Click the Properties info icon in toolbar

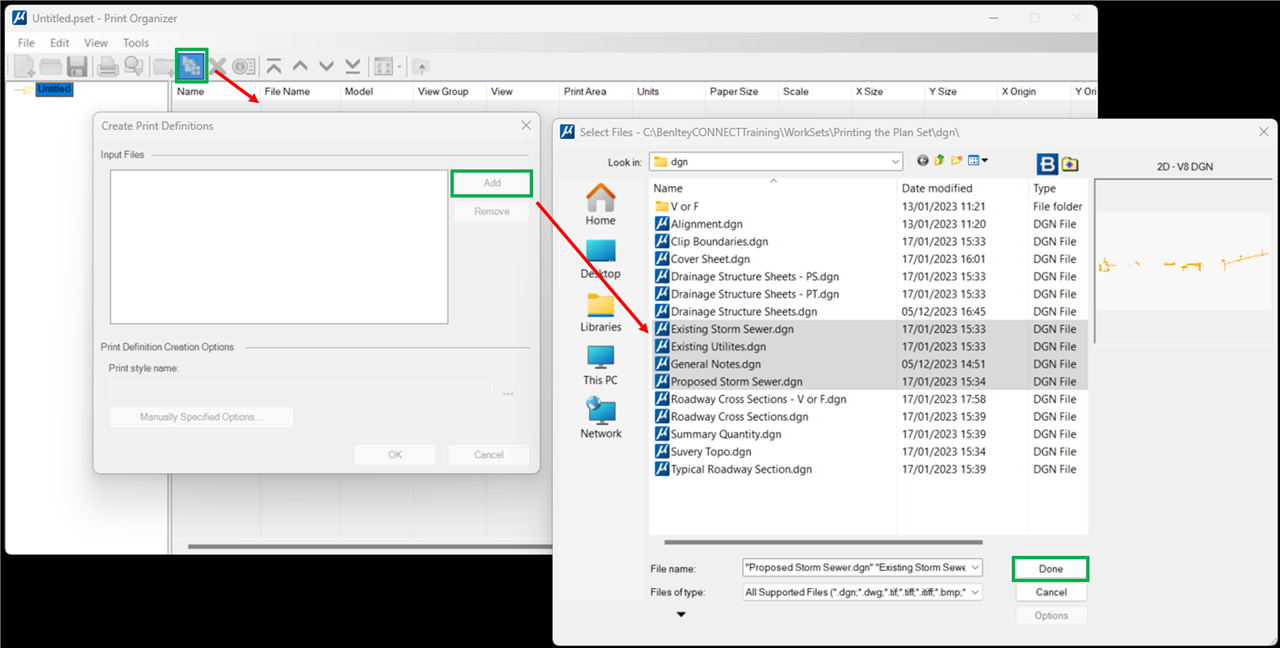point(242,67)
